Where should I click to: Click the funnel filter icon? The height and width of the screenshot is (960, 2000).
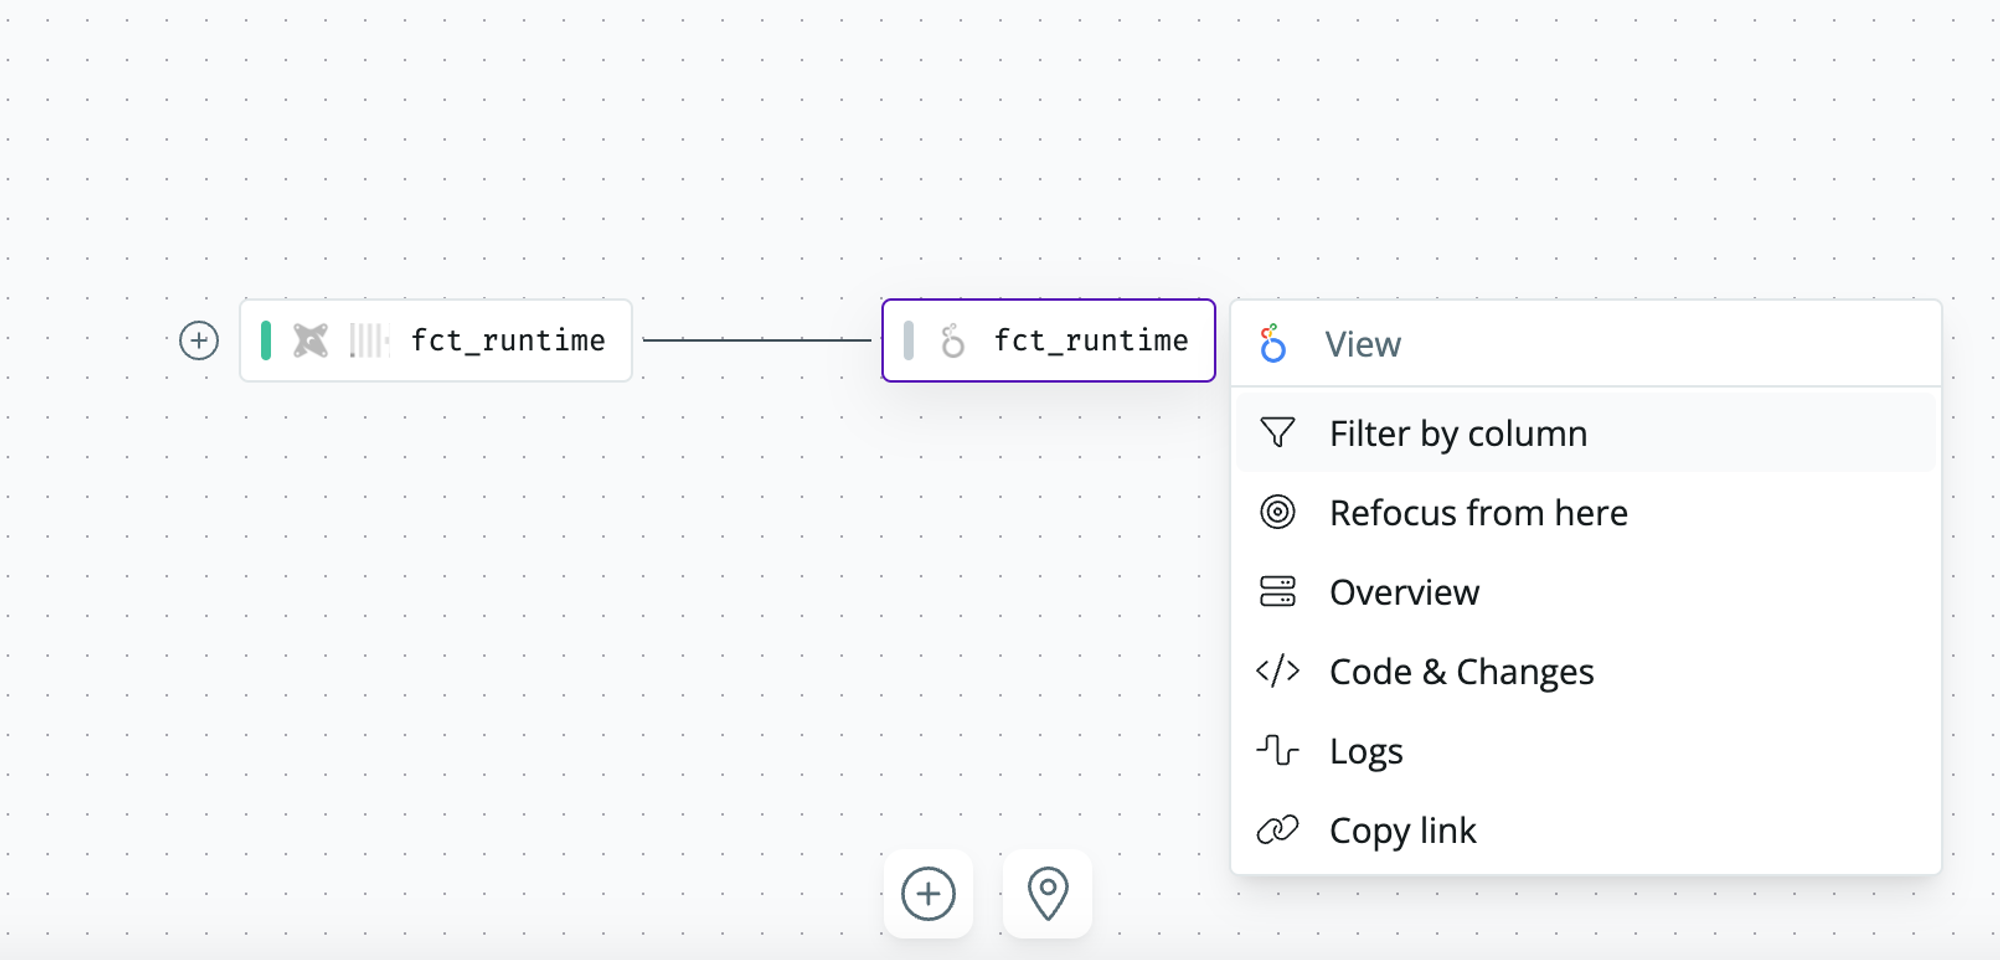pyautogui.click(x=1278, y=433)
